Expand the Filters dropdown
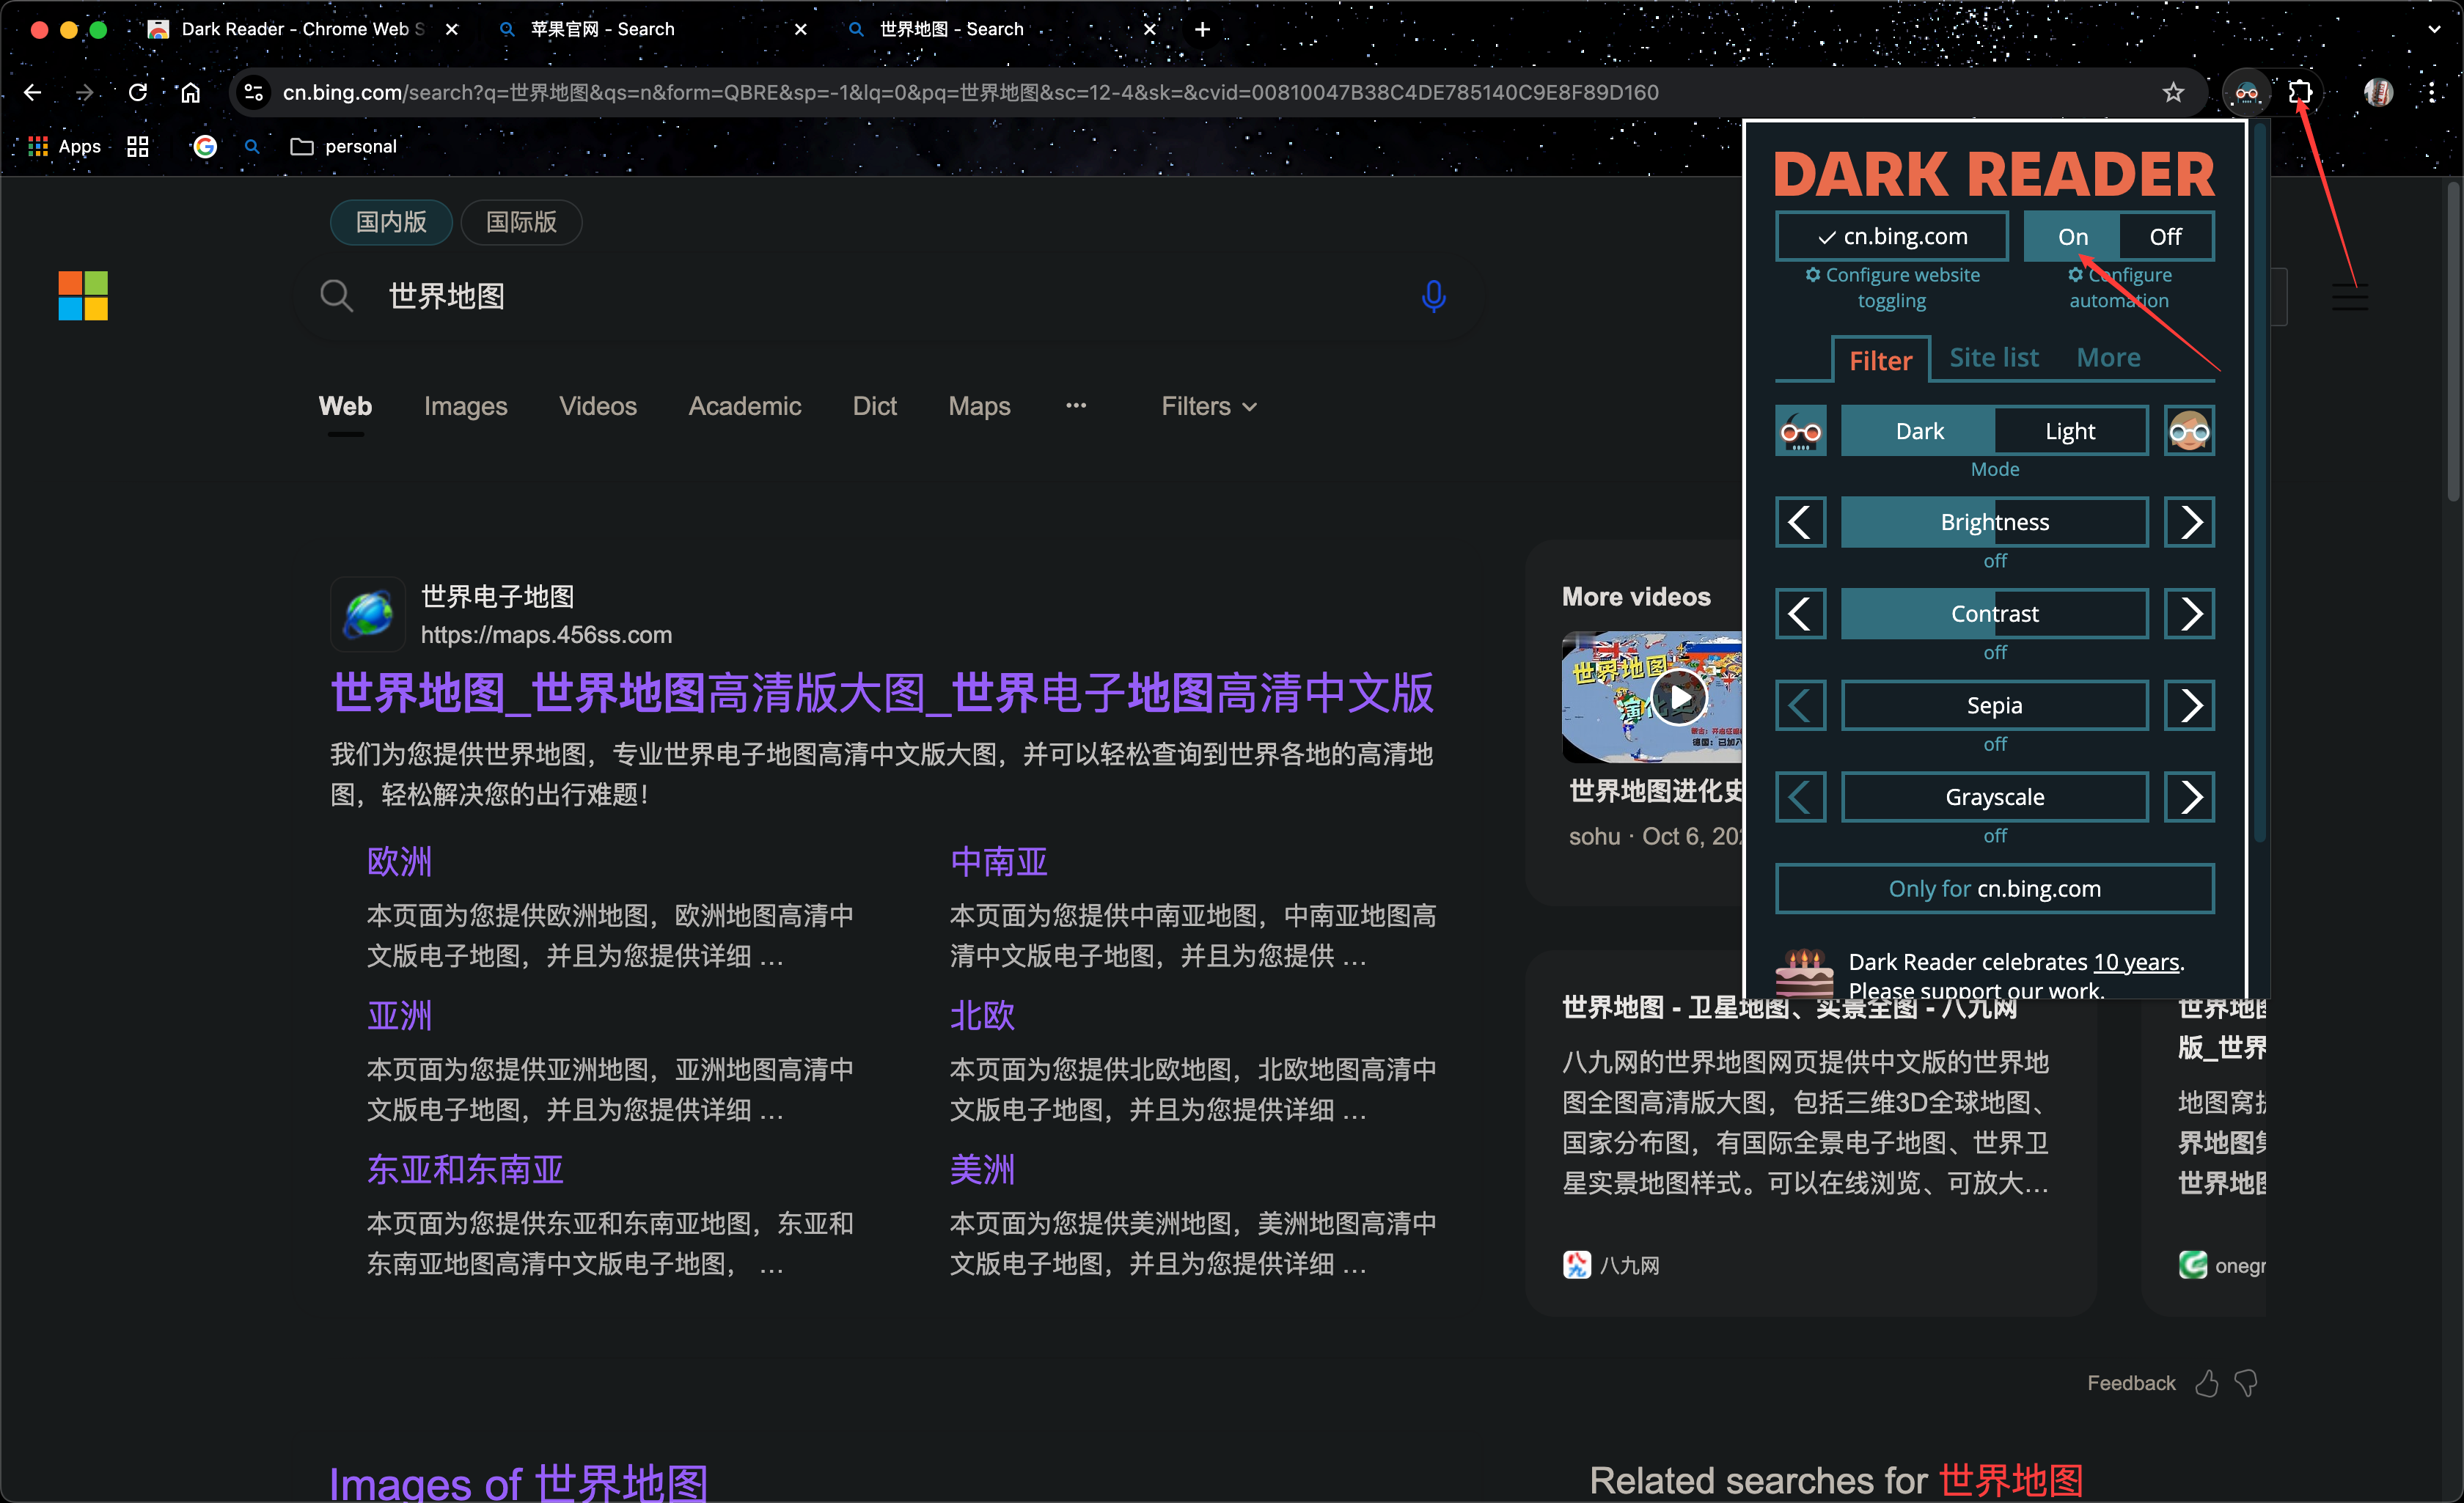The image size is (2464, 1503). [x=1208, y=406]
